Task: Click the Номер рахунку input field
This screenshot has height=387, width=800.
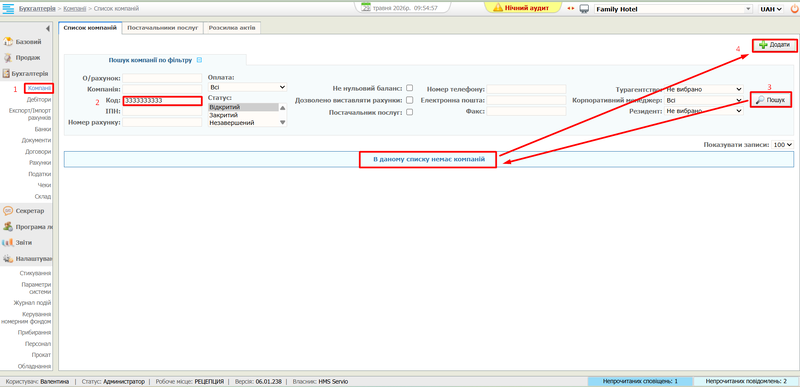Action: 162,122
